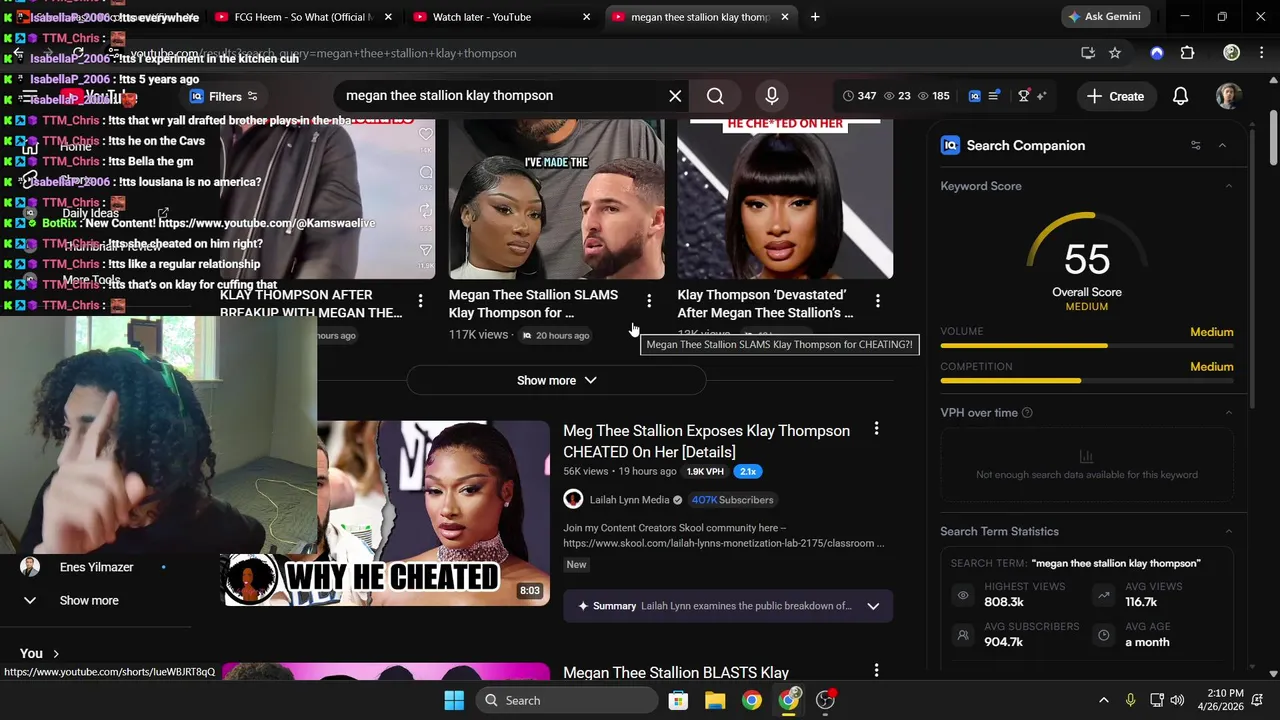Open Meg Thee Stallion Exposes Klay Thompson title
The width and height of the screenshot is (1280, 720).
[706, 441]
